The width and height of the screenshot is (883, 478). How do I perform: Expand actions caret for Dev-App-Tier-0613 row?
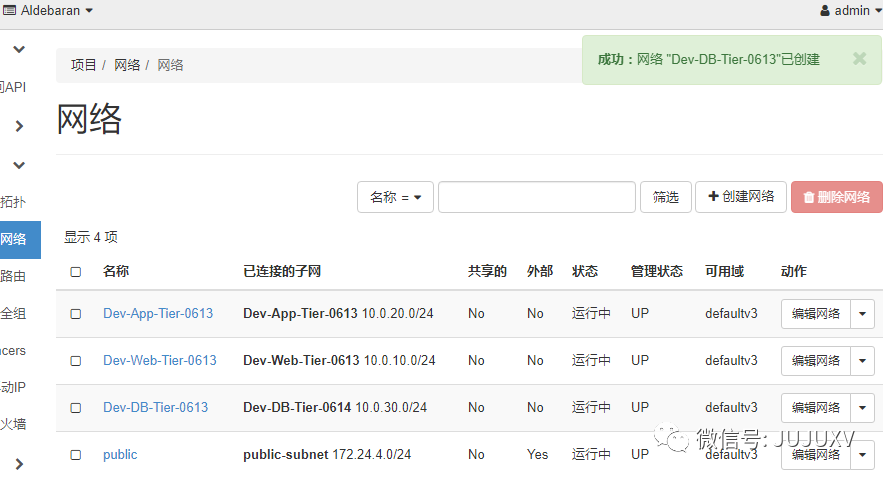click(863, 314)
